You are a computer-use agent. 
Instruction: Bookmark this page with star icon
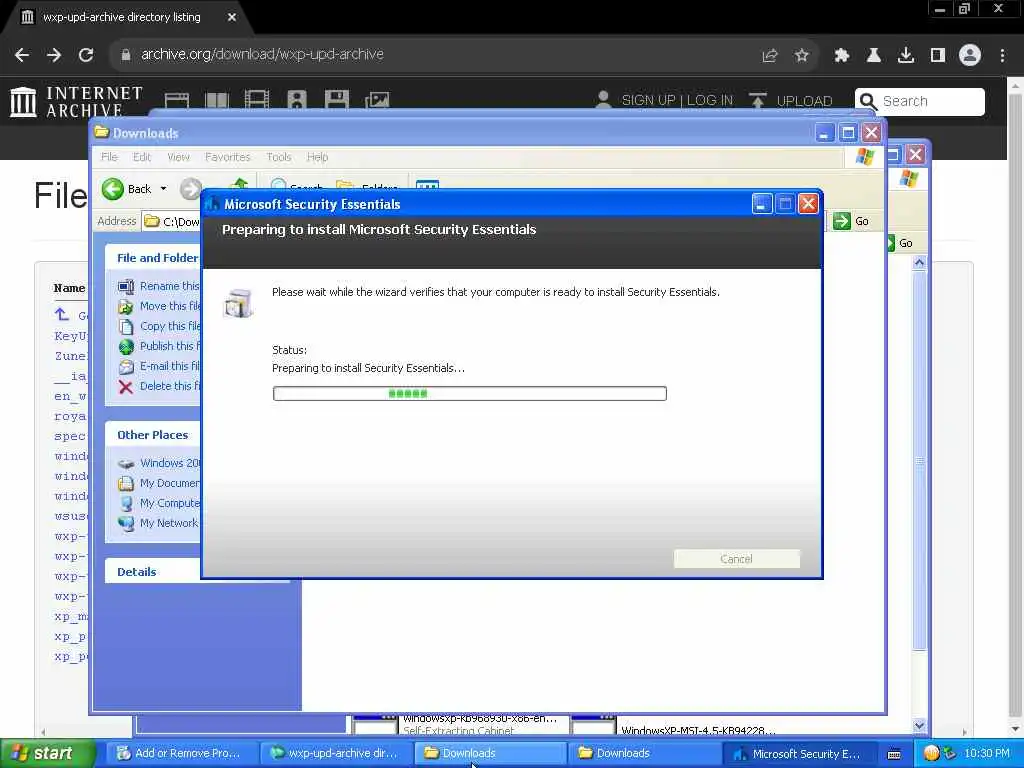tap(802, 56)
